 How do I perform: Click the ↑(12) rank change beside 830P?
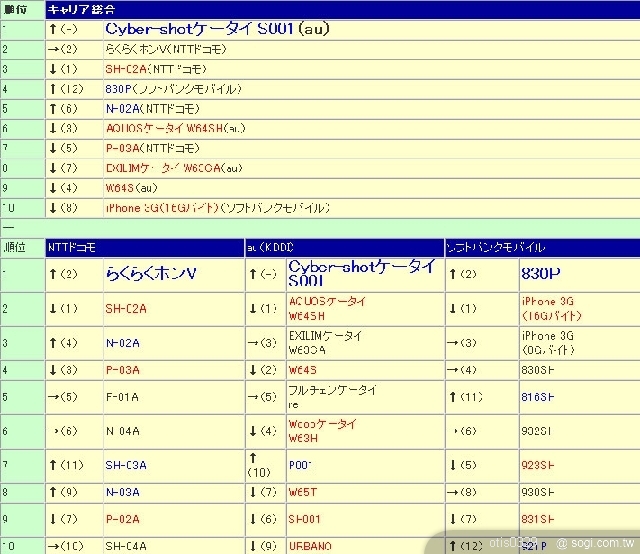point(66,89)
